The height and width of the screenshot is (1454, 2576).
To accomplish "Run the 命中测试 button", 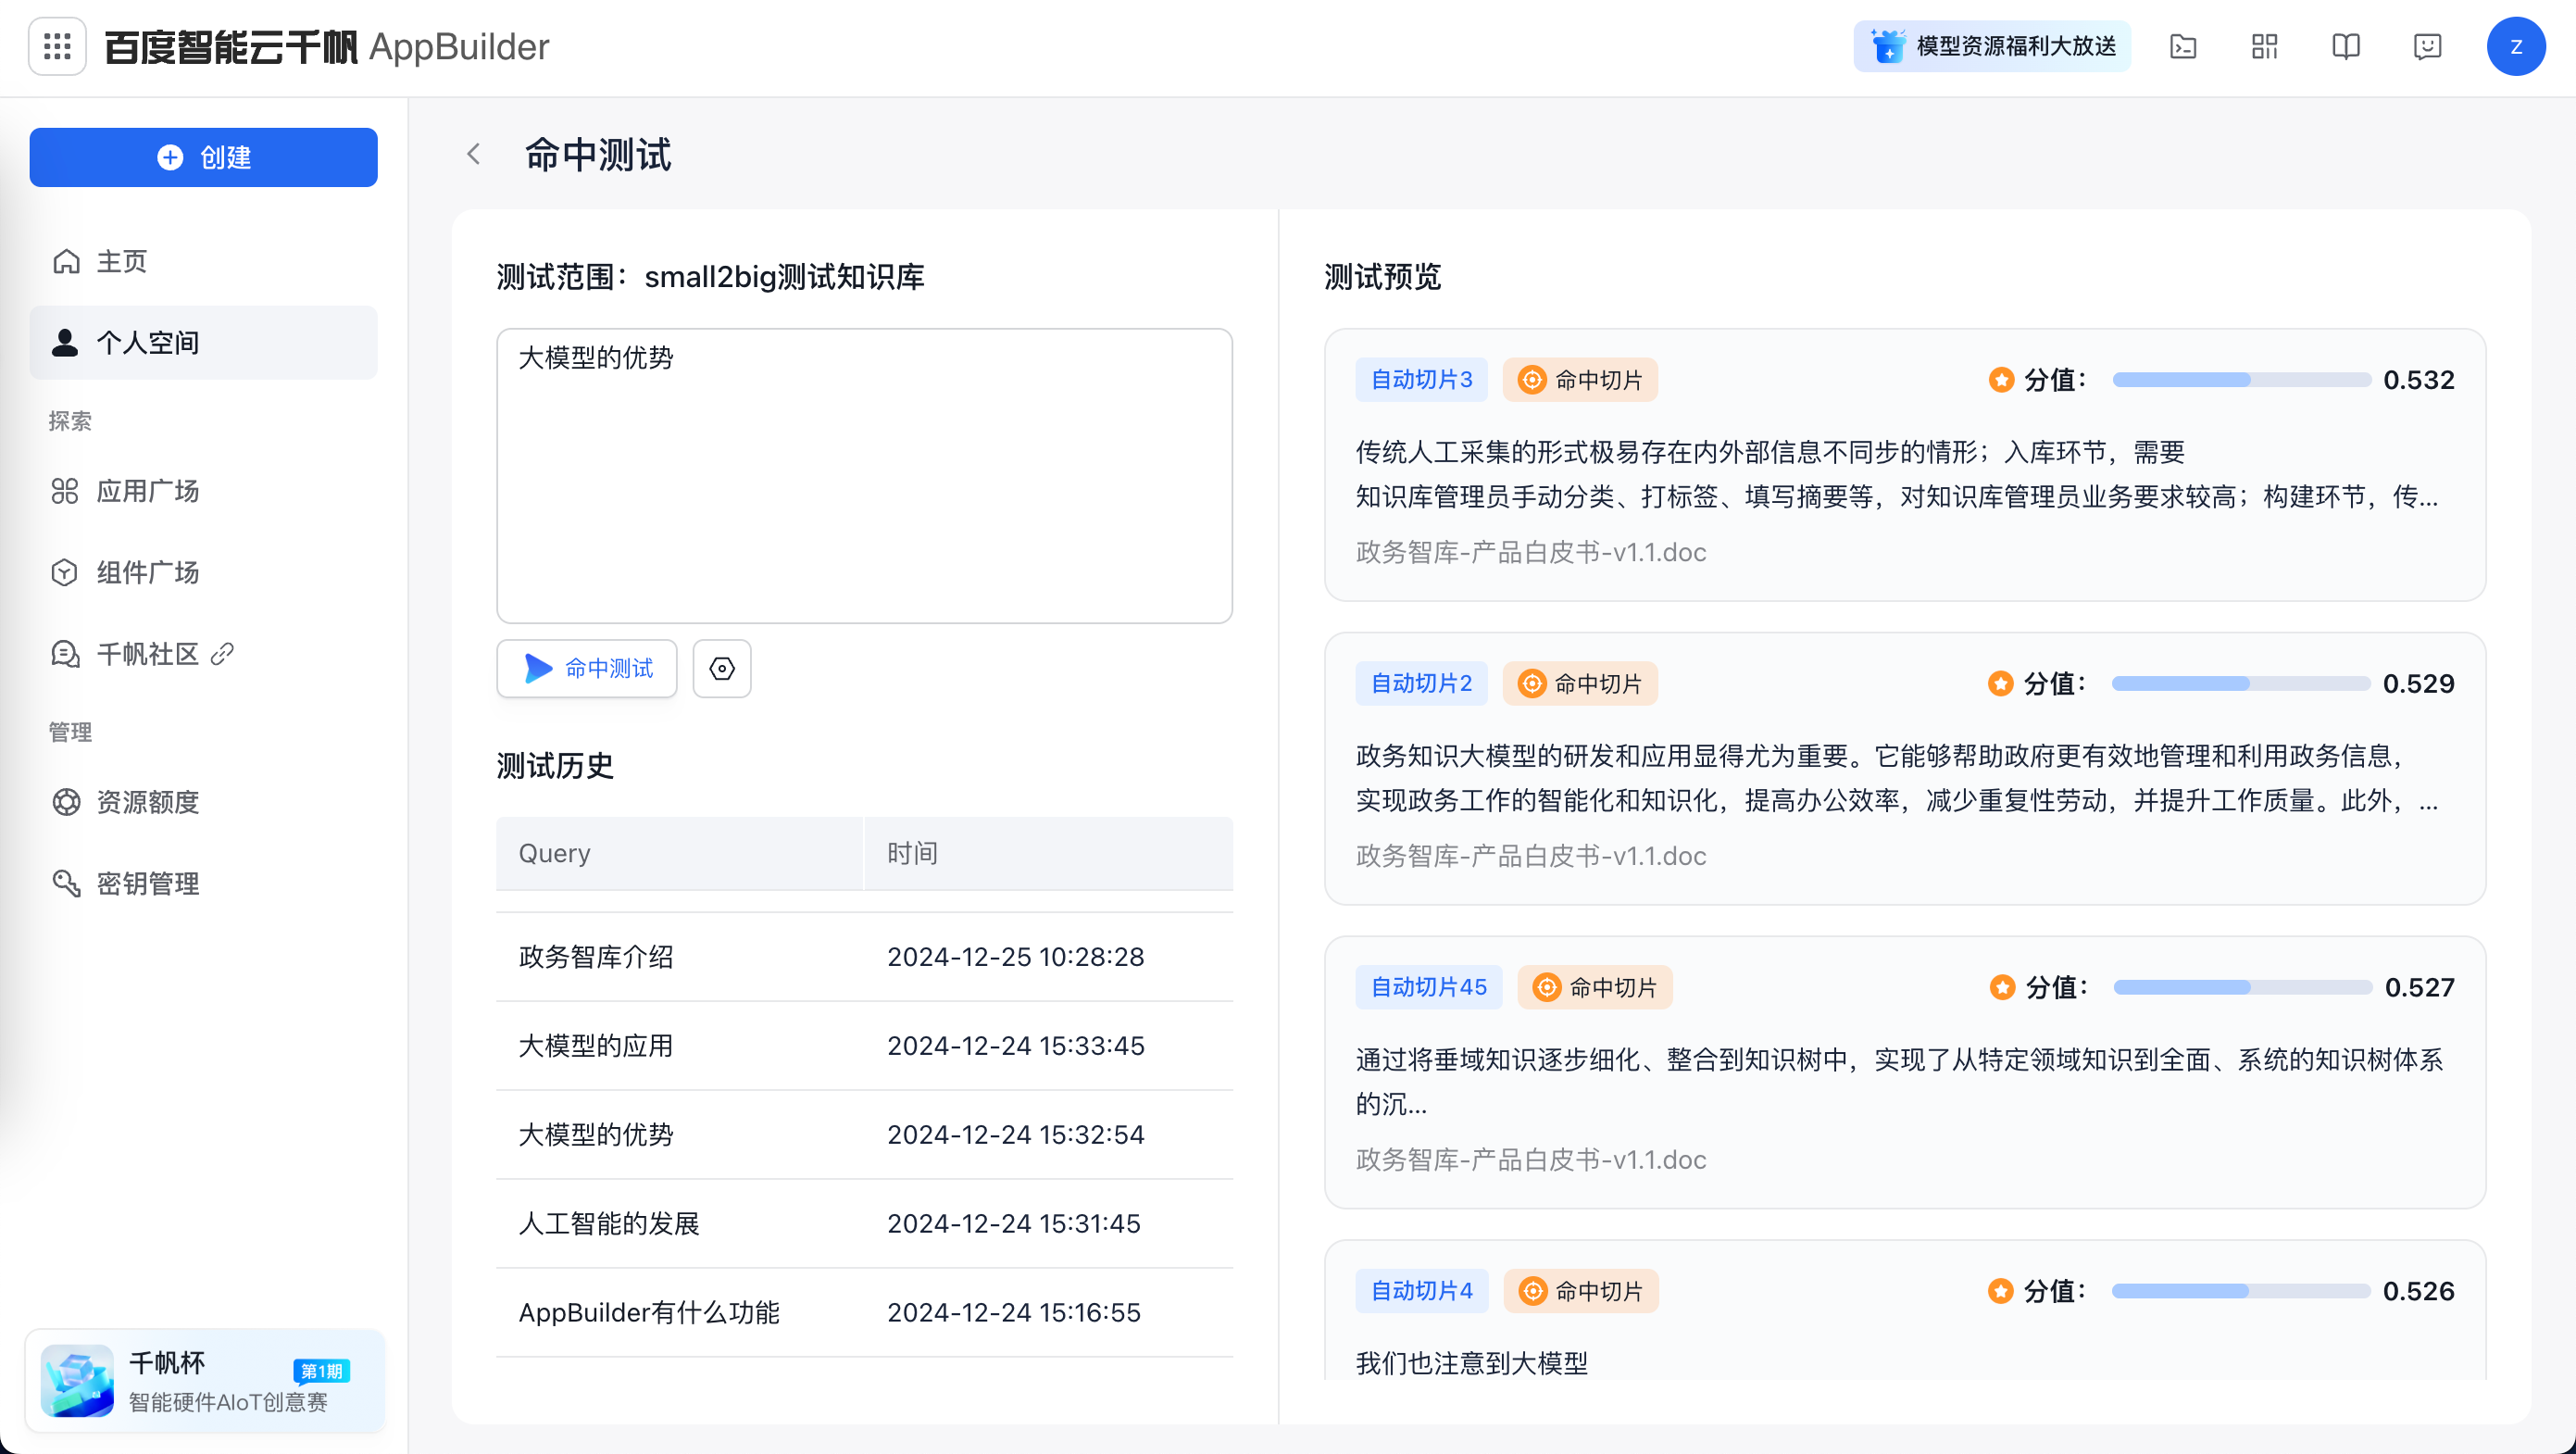I will [587, 668].
